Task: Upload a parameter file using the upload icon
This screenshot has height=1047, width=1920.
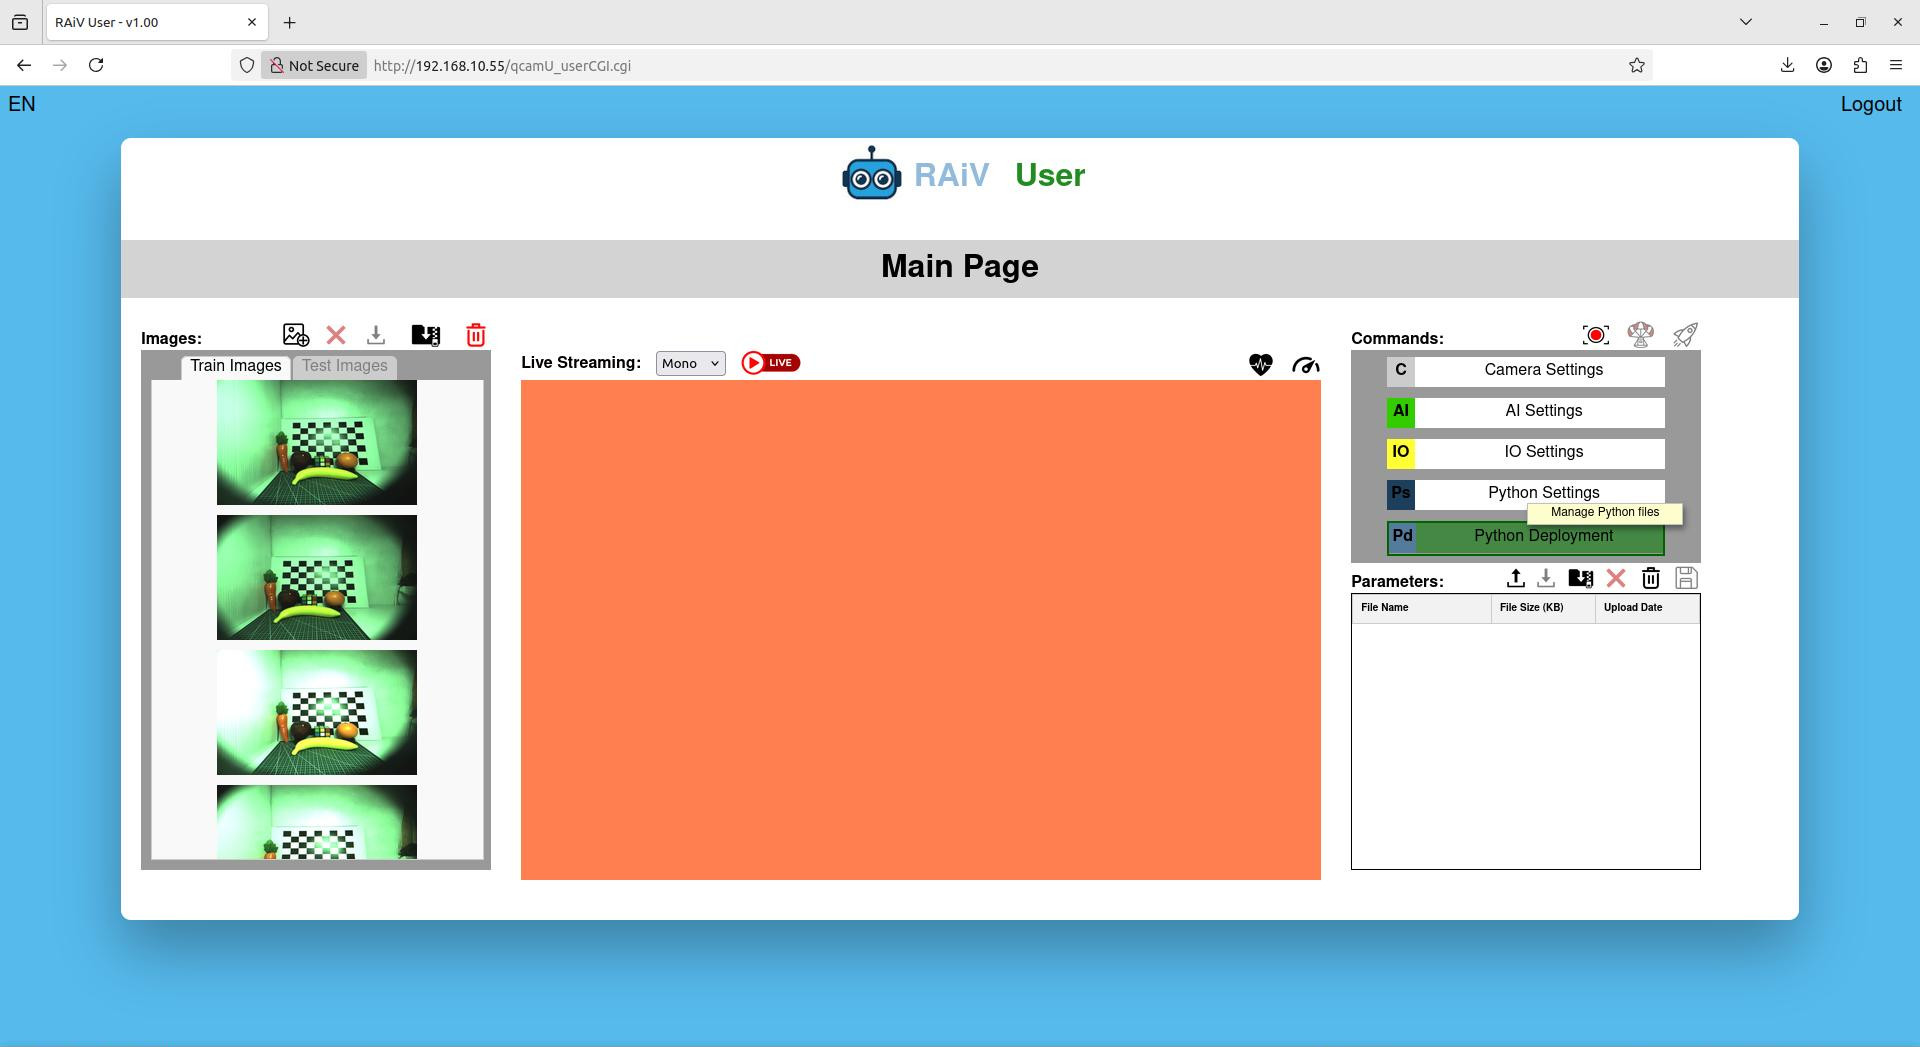Action: coord(1516,578)
